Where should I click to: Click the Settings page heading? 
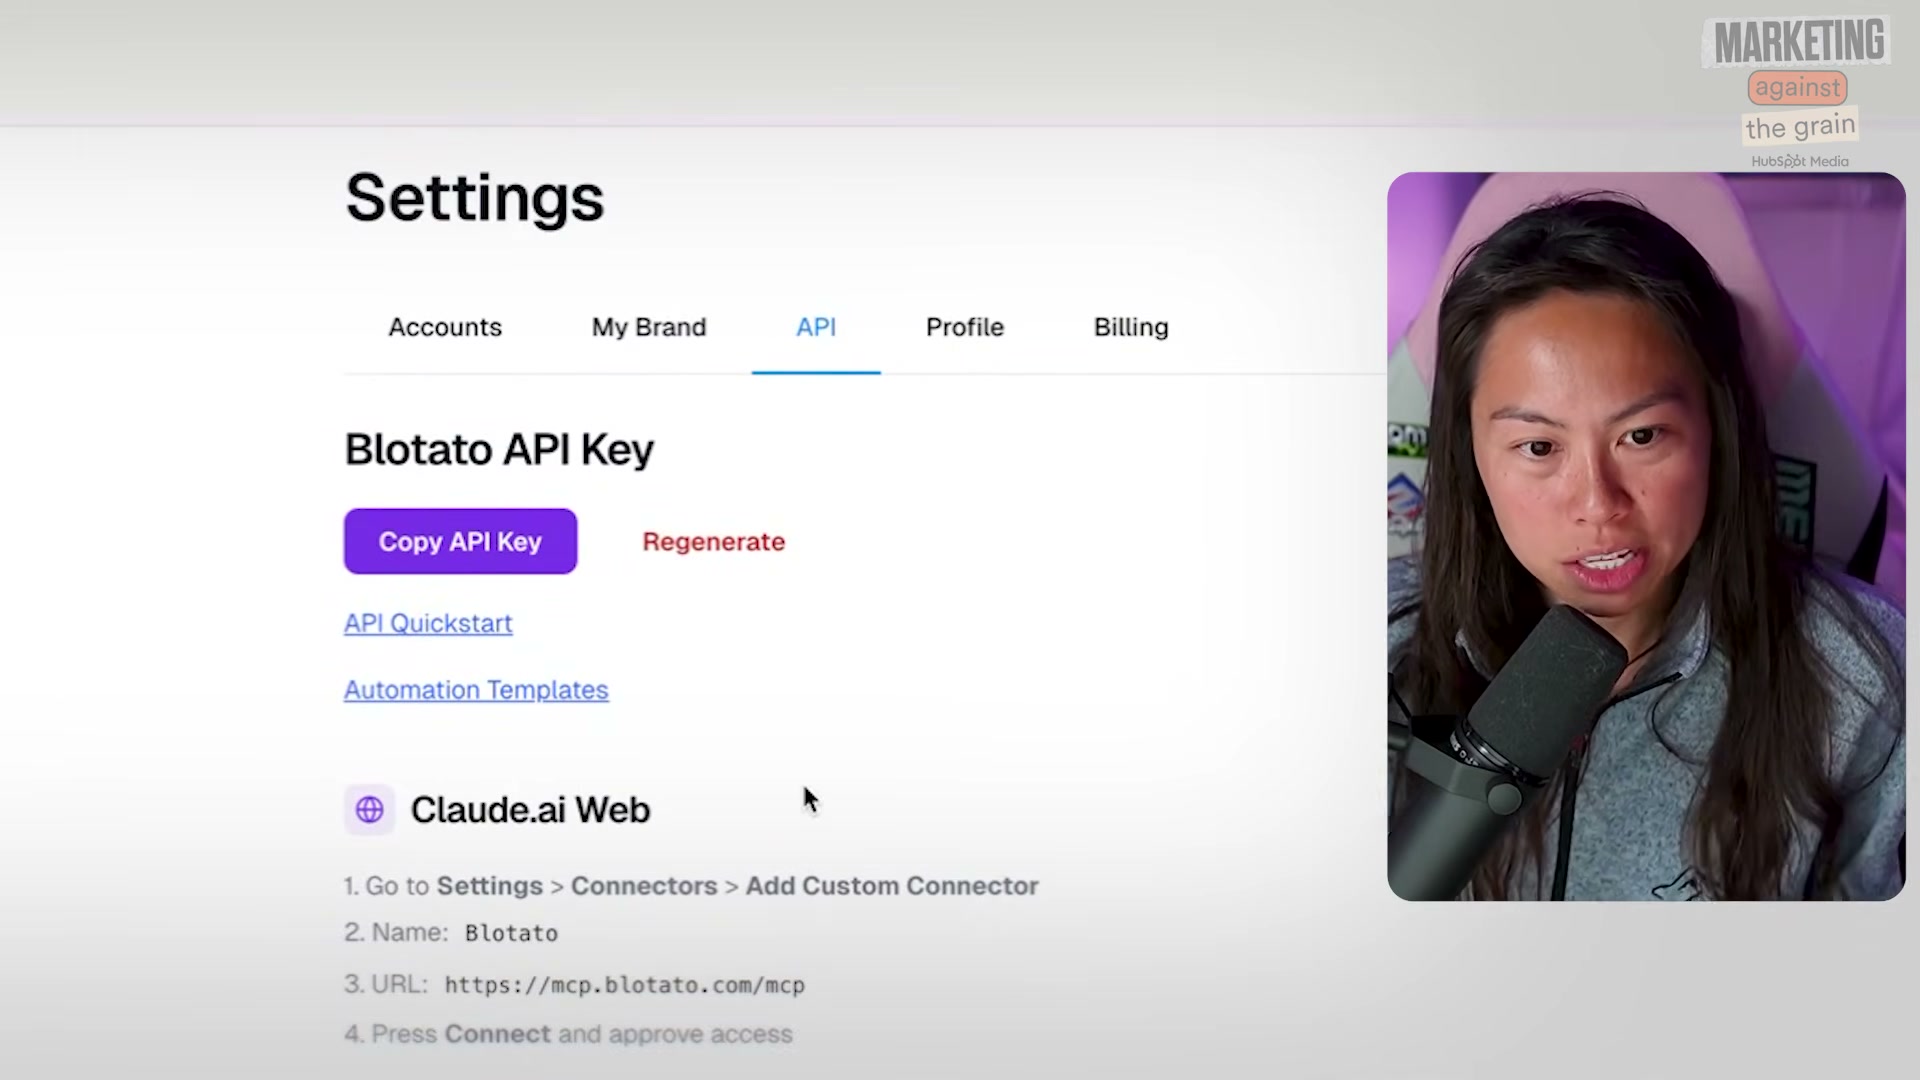pos(475,198)
